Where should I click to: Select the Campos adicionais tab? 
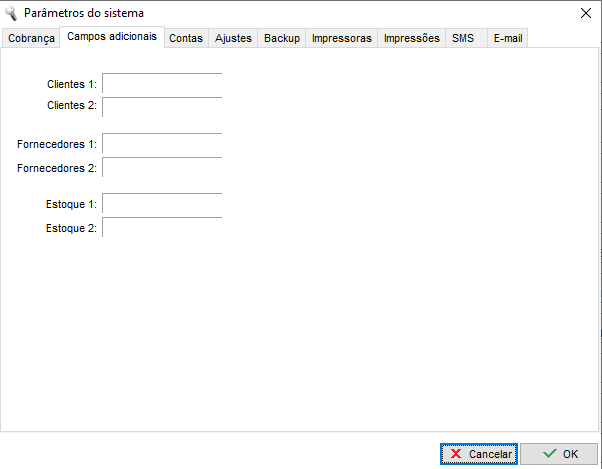point(112,37)
